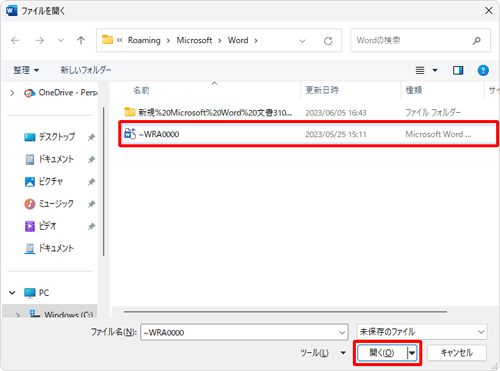Open recent locations chevron in navigation bar

click(x=61, y=41)
